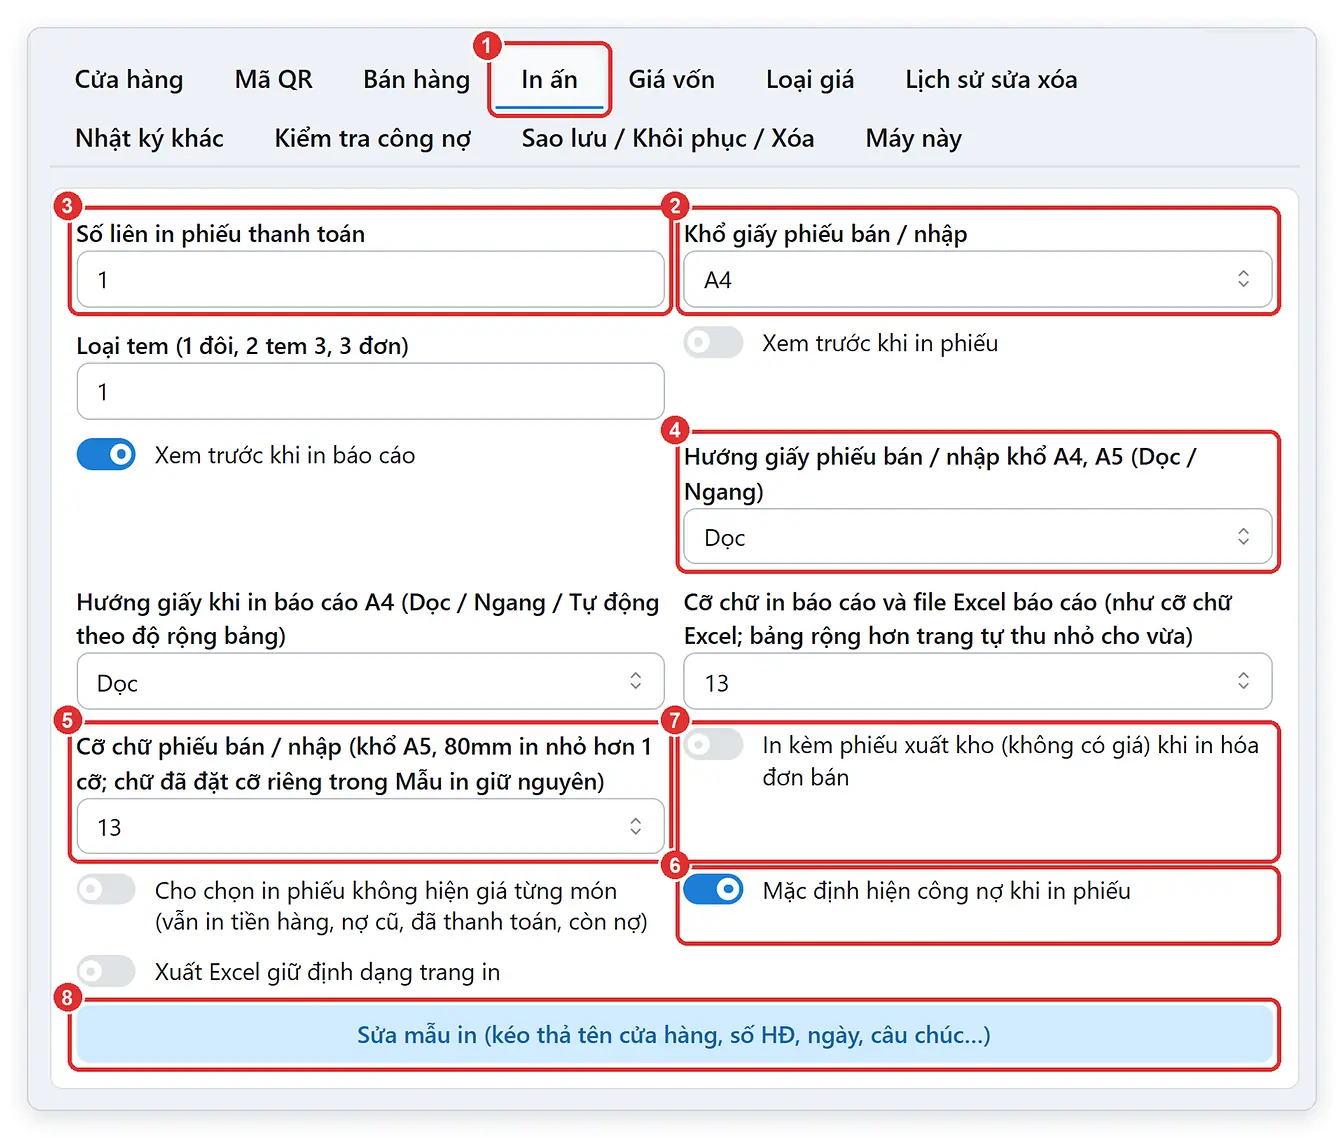This screenshot has width=1344, height=1138.
Task: Click the Số liên in phiếu thanh toán field
Action: 371,279
